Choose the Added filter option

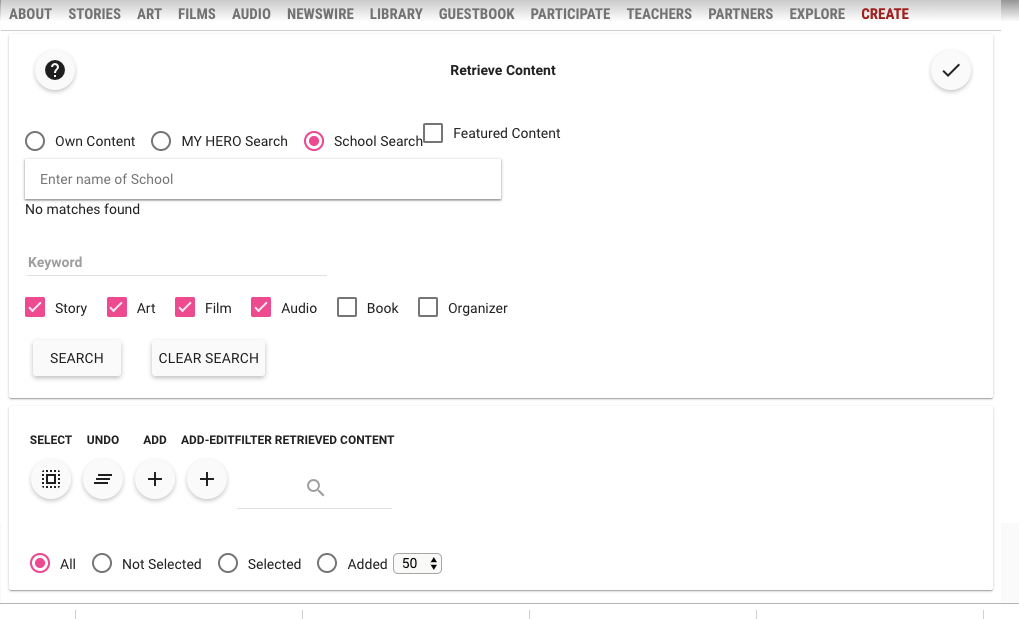[327, 563]
